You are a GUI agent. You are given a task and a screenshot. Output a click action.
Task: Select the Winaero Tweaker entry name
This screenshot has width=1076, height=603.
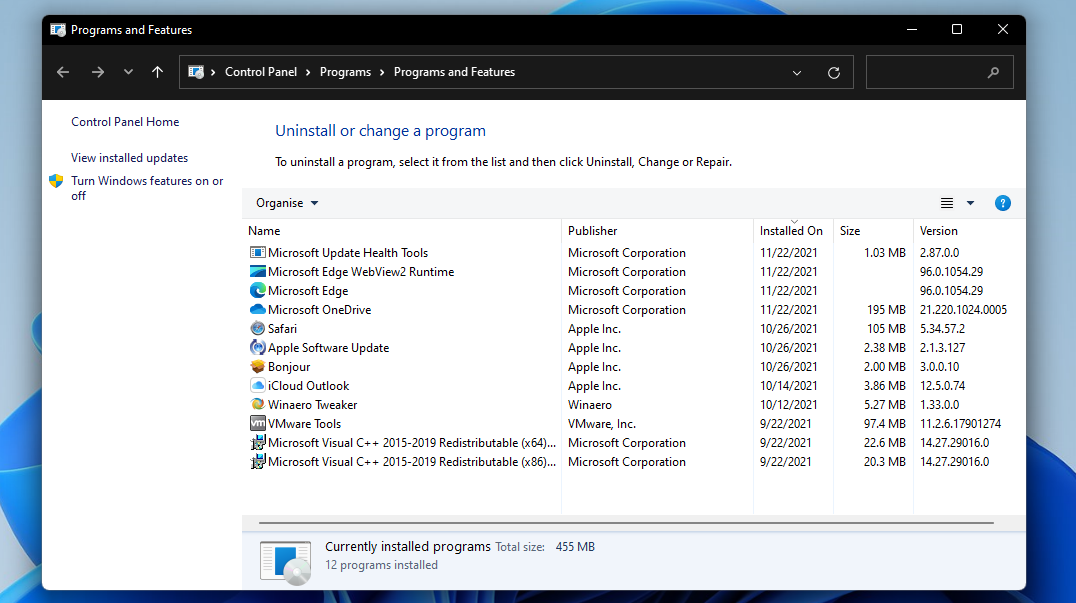click(x=313, y=405)
